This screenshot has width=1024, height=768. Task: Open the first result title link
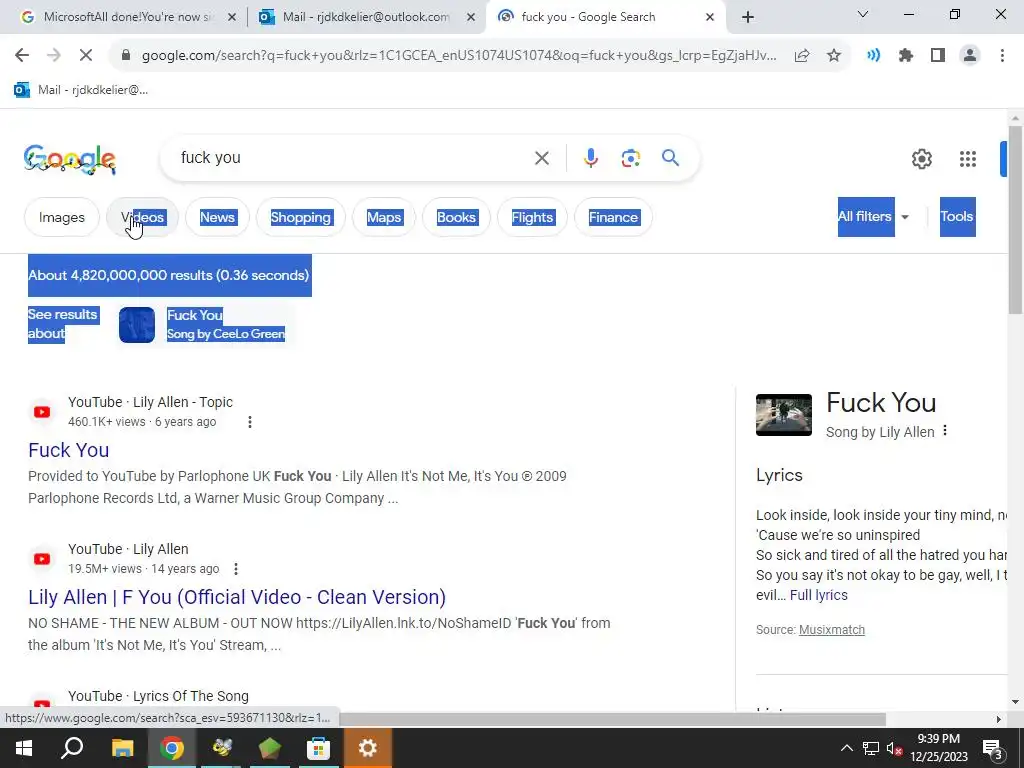[69, 450]
